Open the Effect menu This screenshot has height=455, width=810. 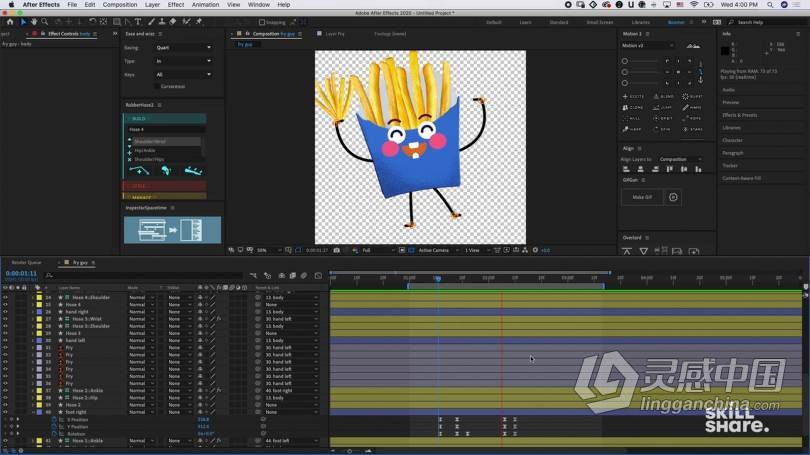tap(176, 5)
